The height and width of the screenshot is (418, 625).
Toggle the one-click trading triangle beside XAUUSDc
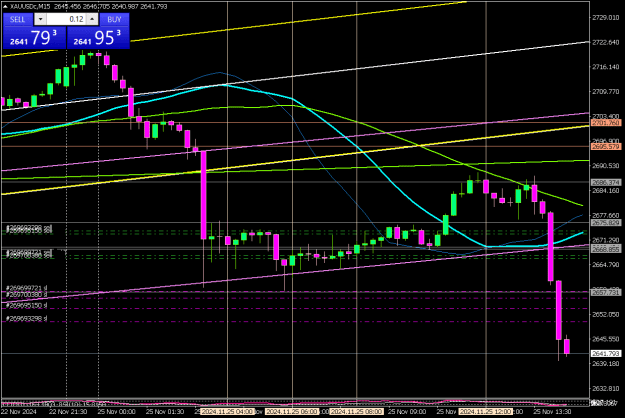coord(5,6)
